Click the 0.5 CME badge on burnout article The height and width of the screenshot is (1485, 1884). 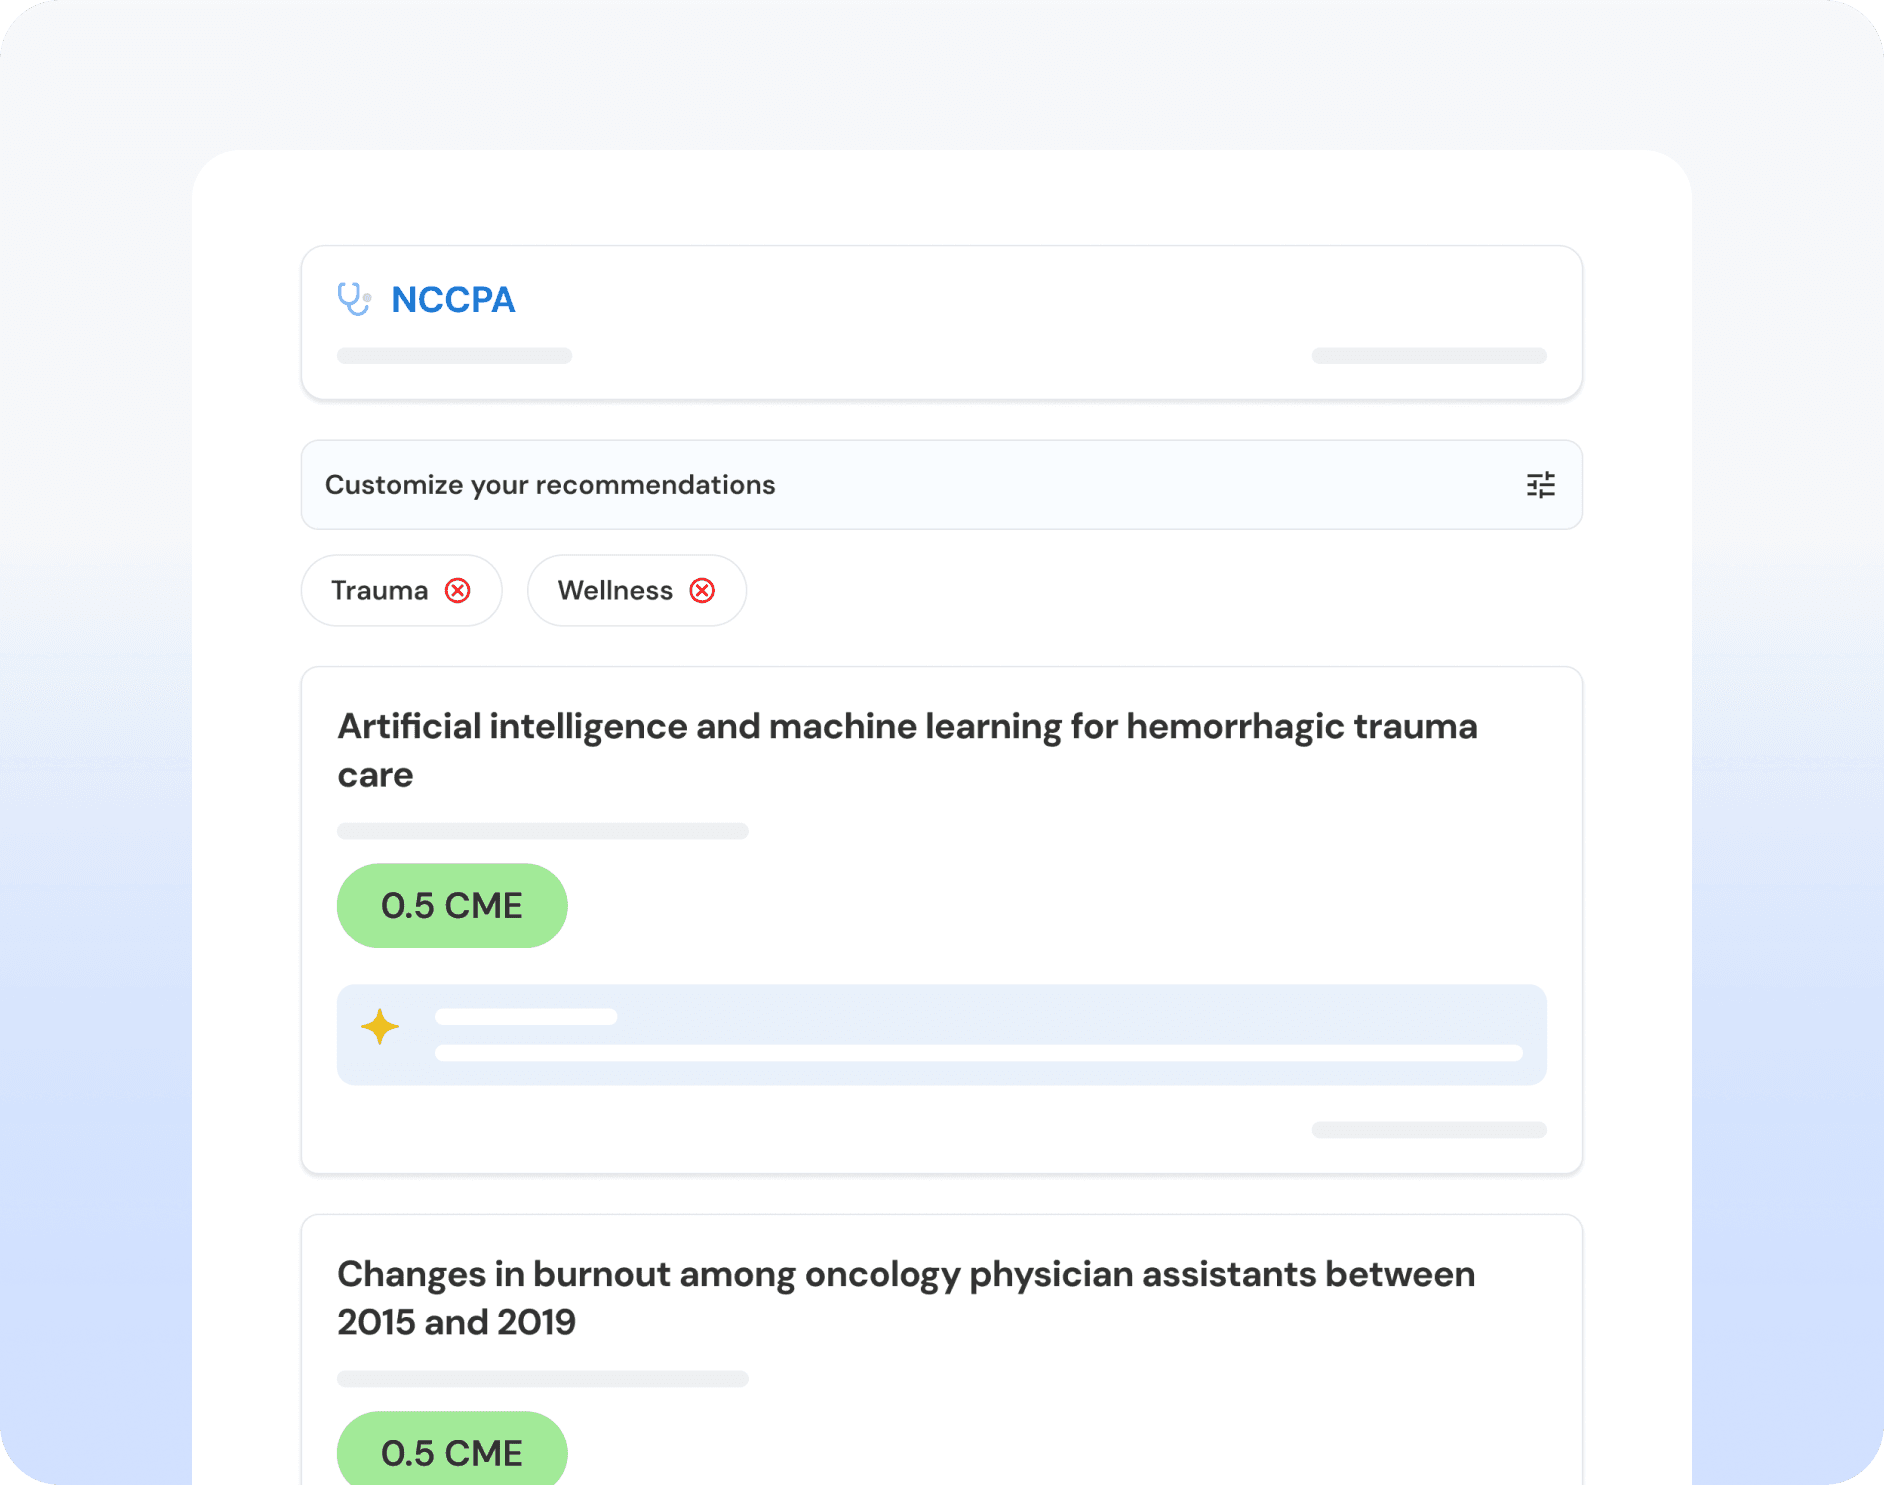[452, 1452]
